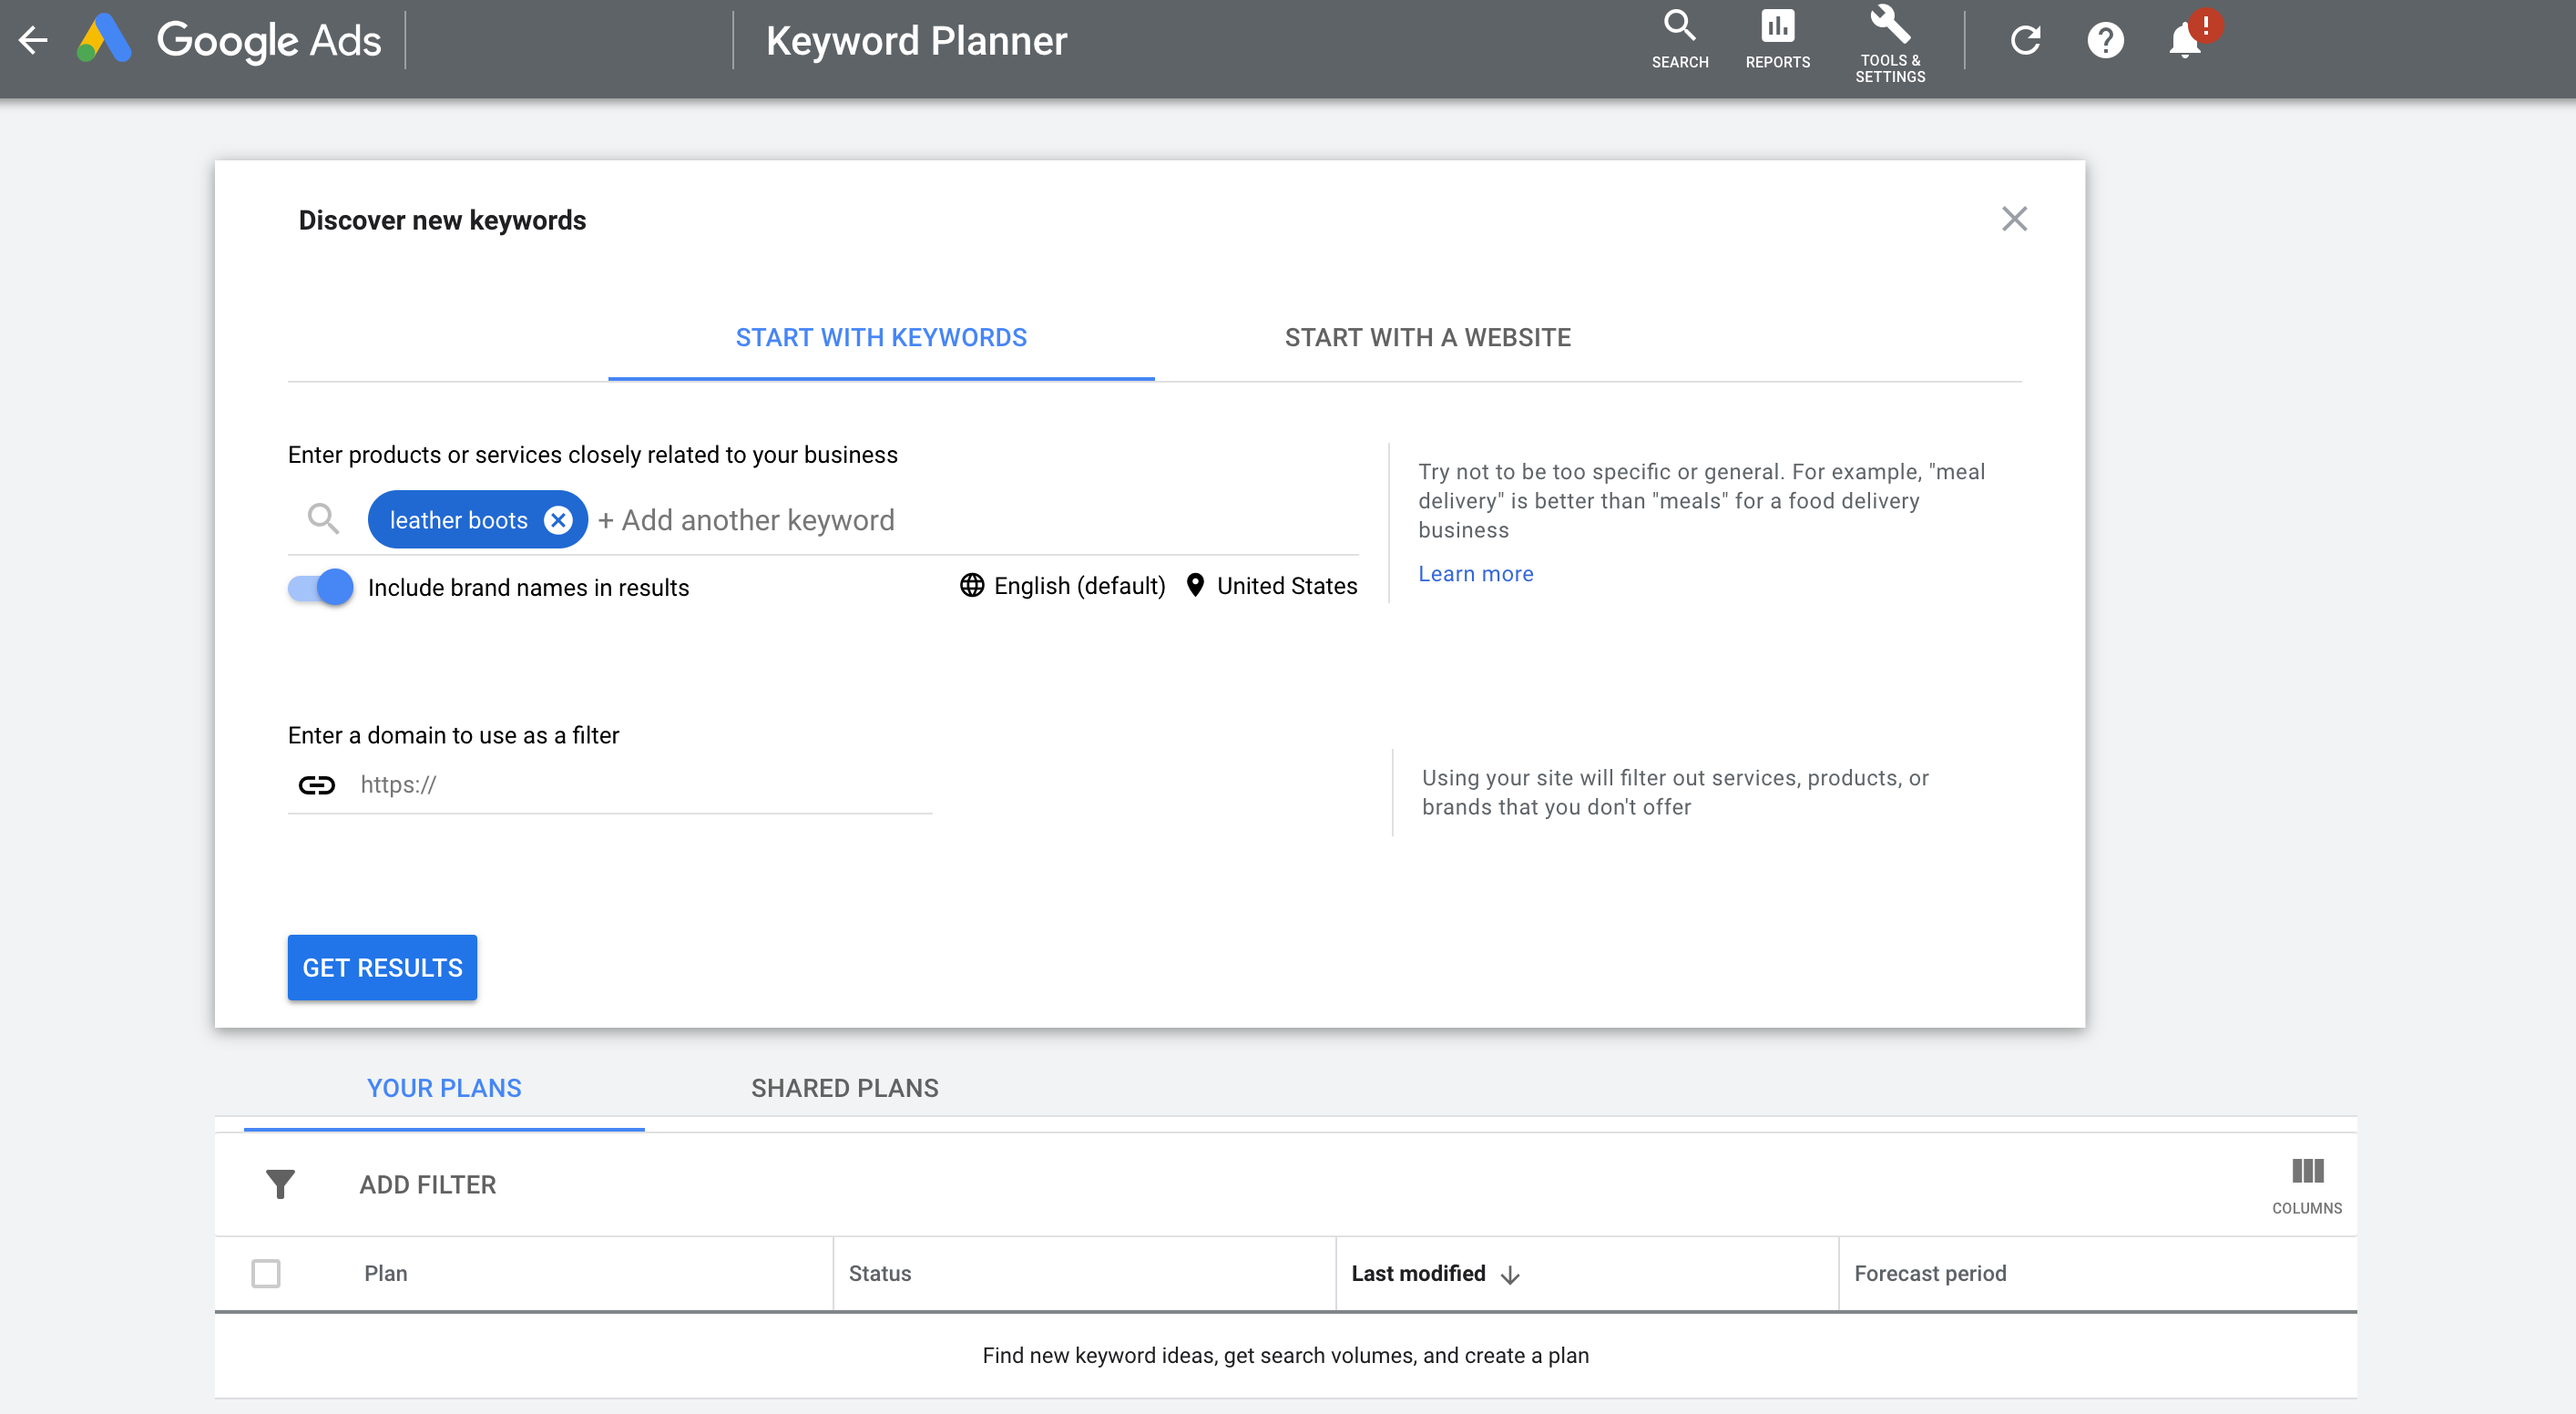The image size is (2576, 1414).
Task: Switch to Shared Plans tab
Action: tap(844, 1088)
